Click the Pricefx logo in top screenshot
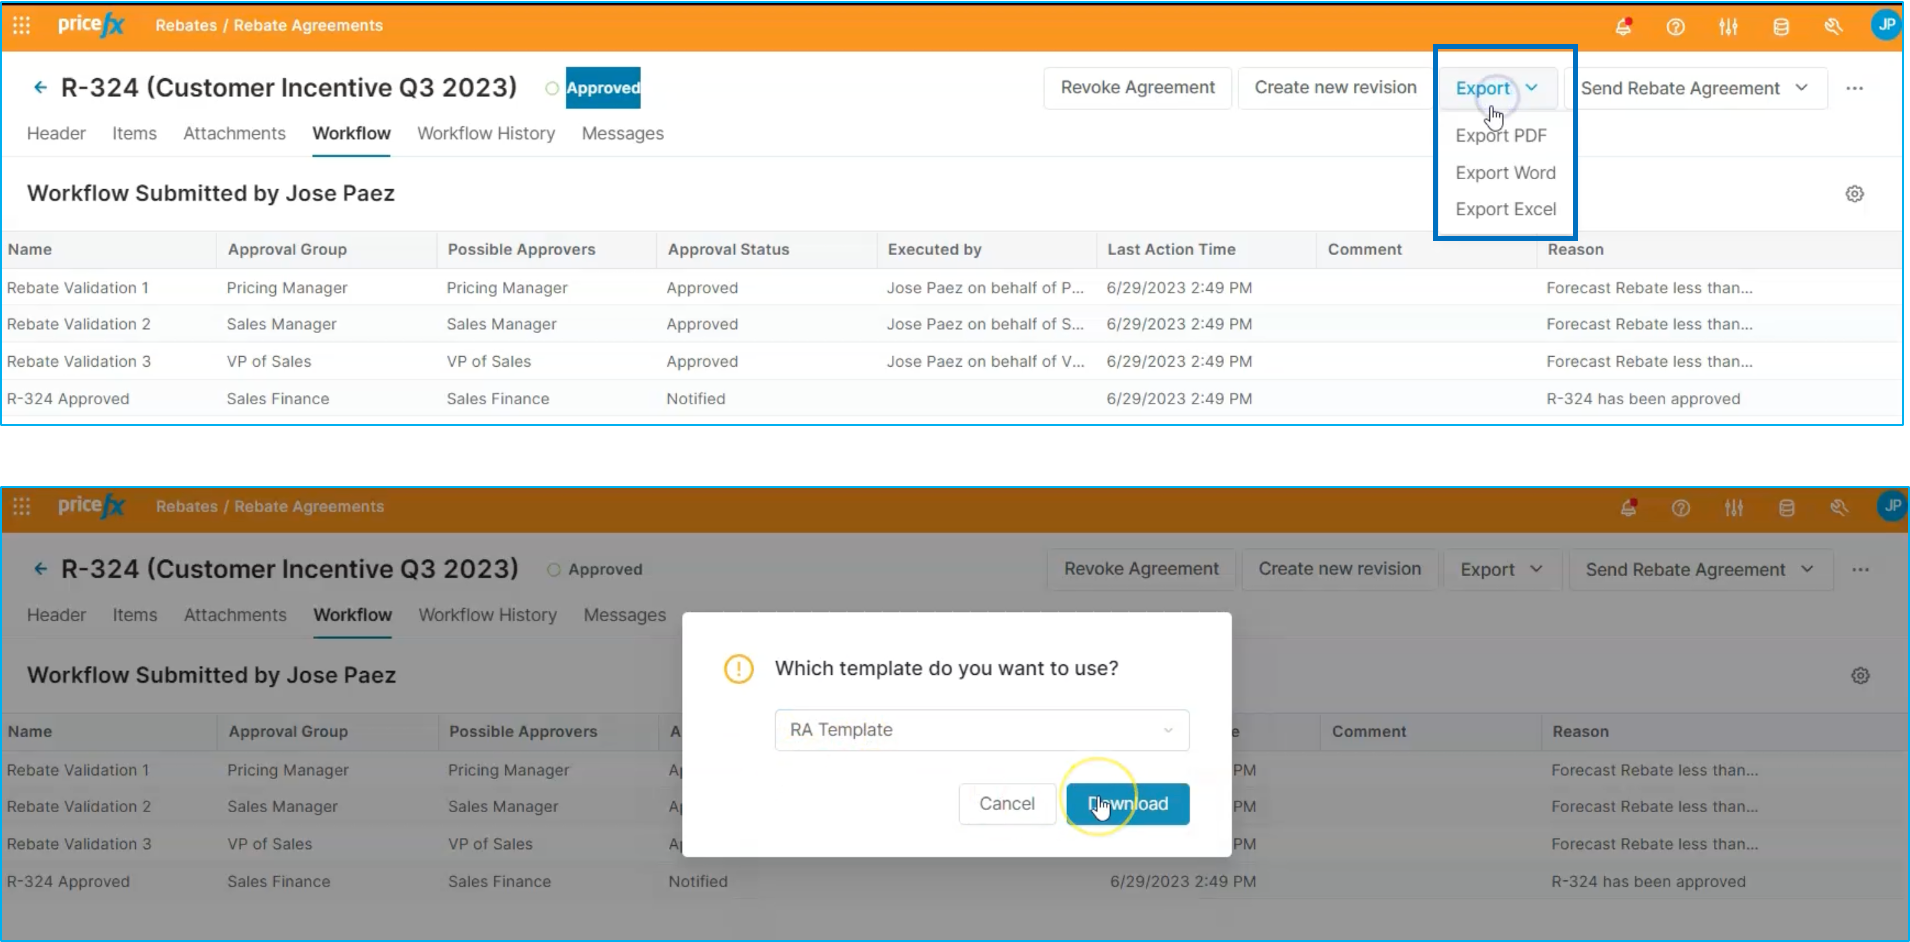1910x942 pixels. tap(91, 25)
